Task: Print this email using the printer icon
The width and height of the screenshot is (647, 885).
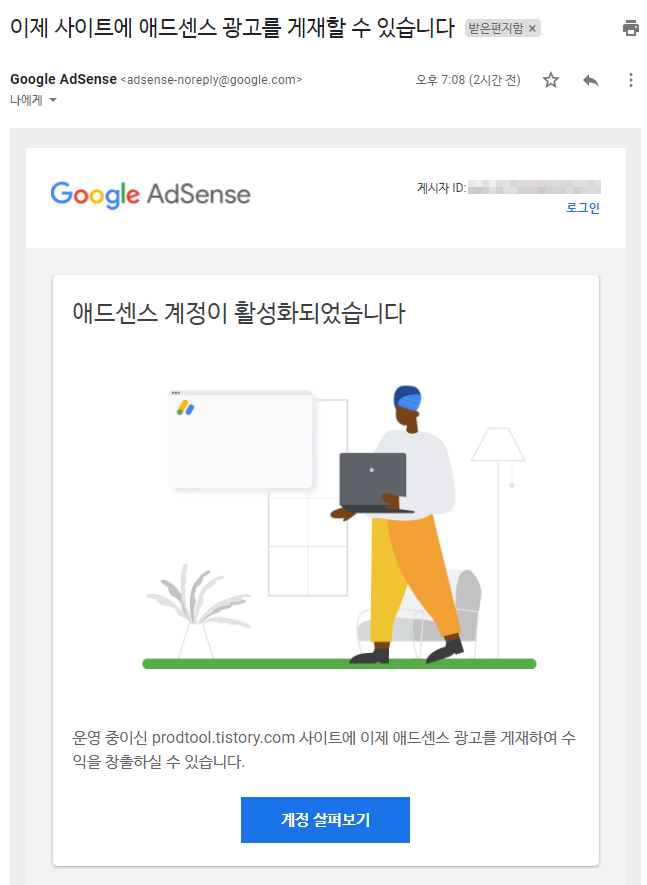Action: pos(630,28)
